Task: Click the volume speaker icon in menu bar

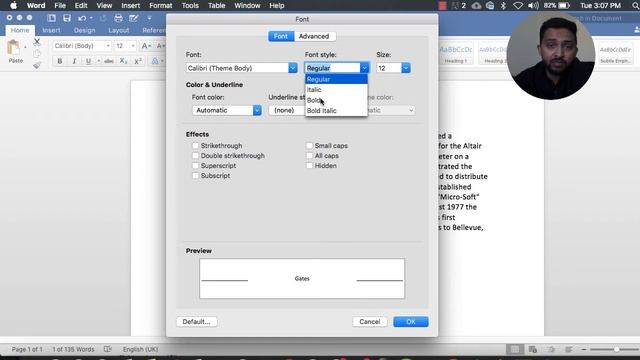Action: point(533,6)
